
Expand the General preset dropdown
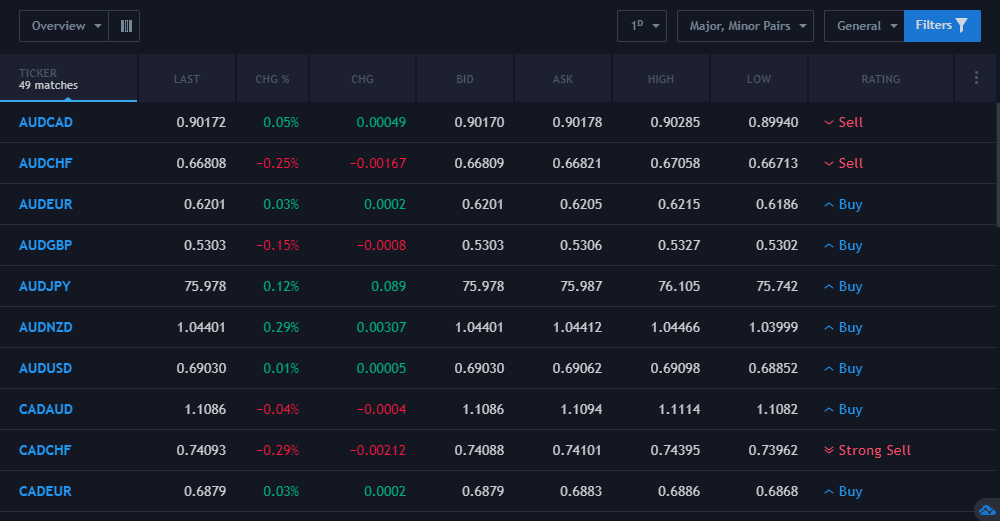864,26
